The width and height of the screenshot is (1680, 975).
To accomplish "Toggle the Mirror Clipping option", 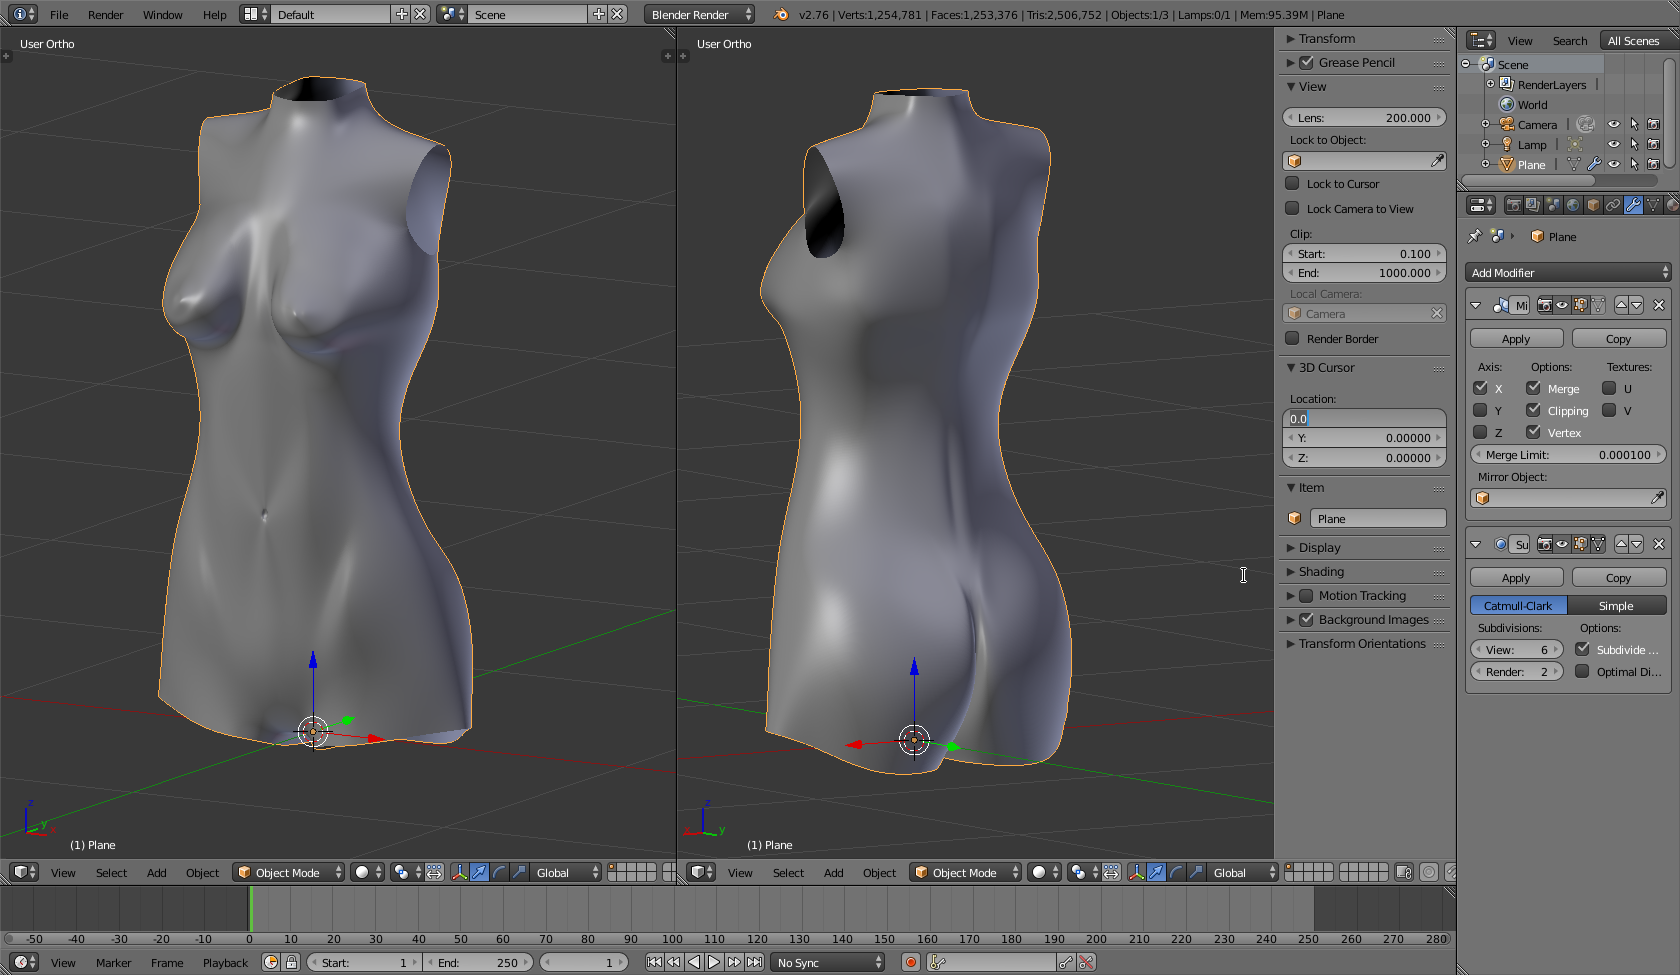I will coord(1533,410).
